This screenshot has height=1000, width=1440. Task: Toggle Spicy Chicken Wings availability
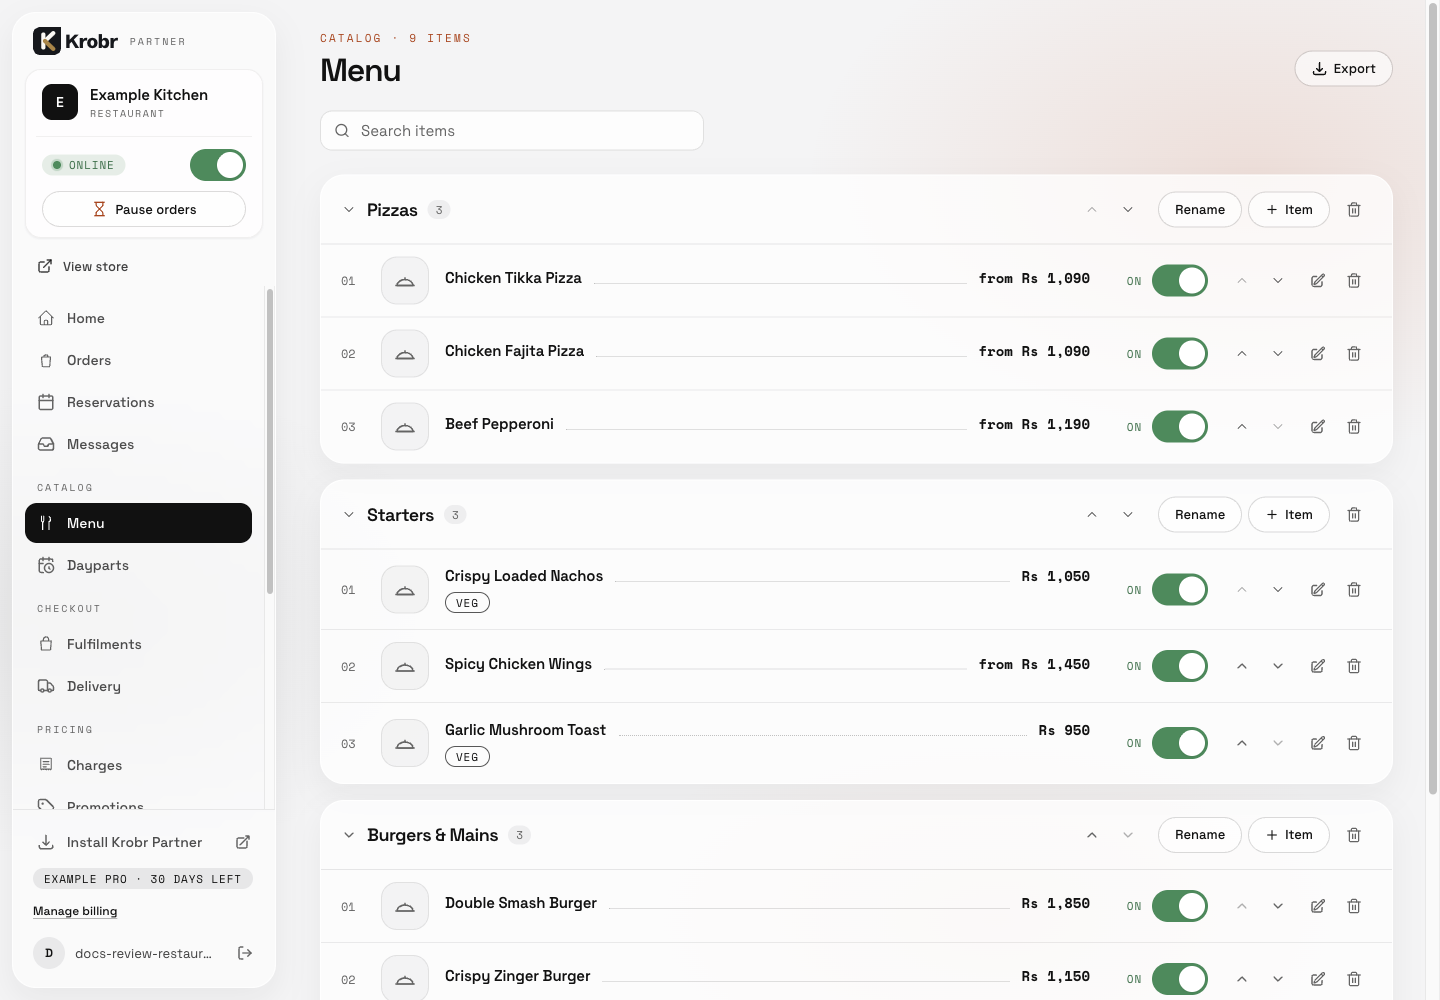pyautogui.click(x=1180, y=666)
